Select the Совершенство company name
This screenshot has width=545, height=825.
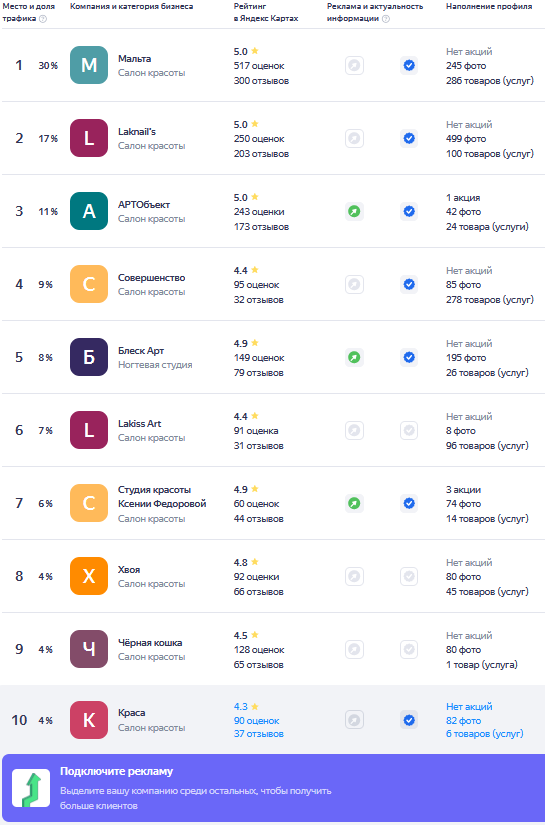152,278
